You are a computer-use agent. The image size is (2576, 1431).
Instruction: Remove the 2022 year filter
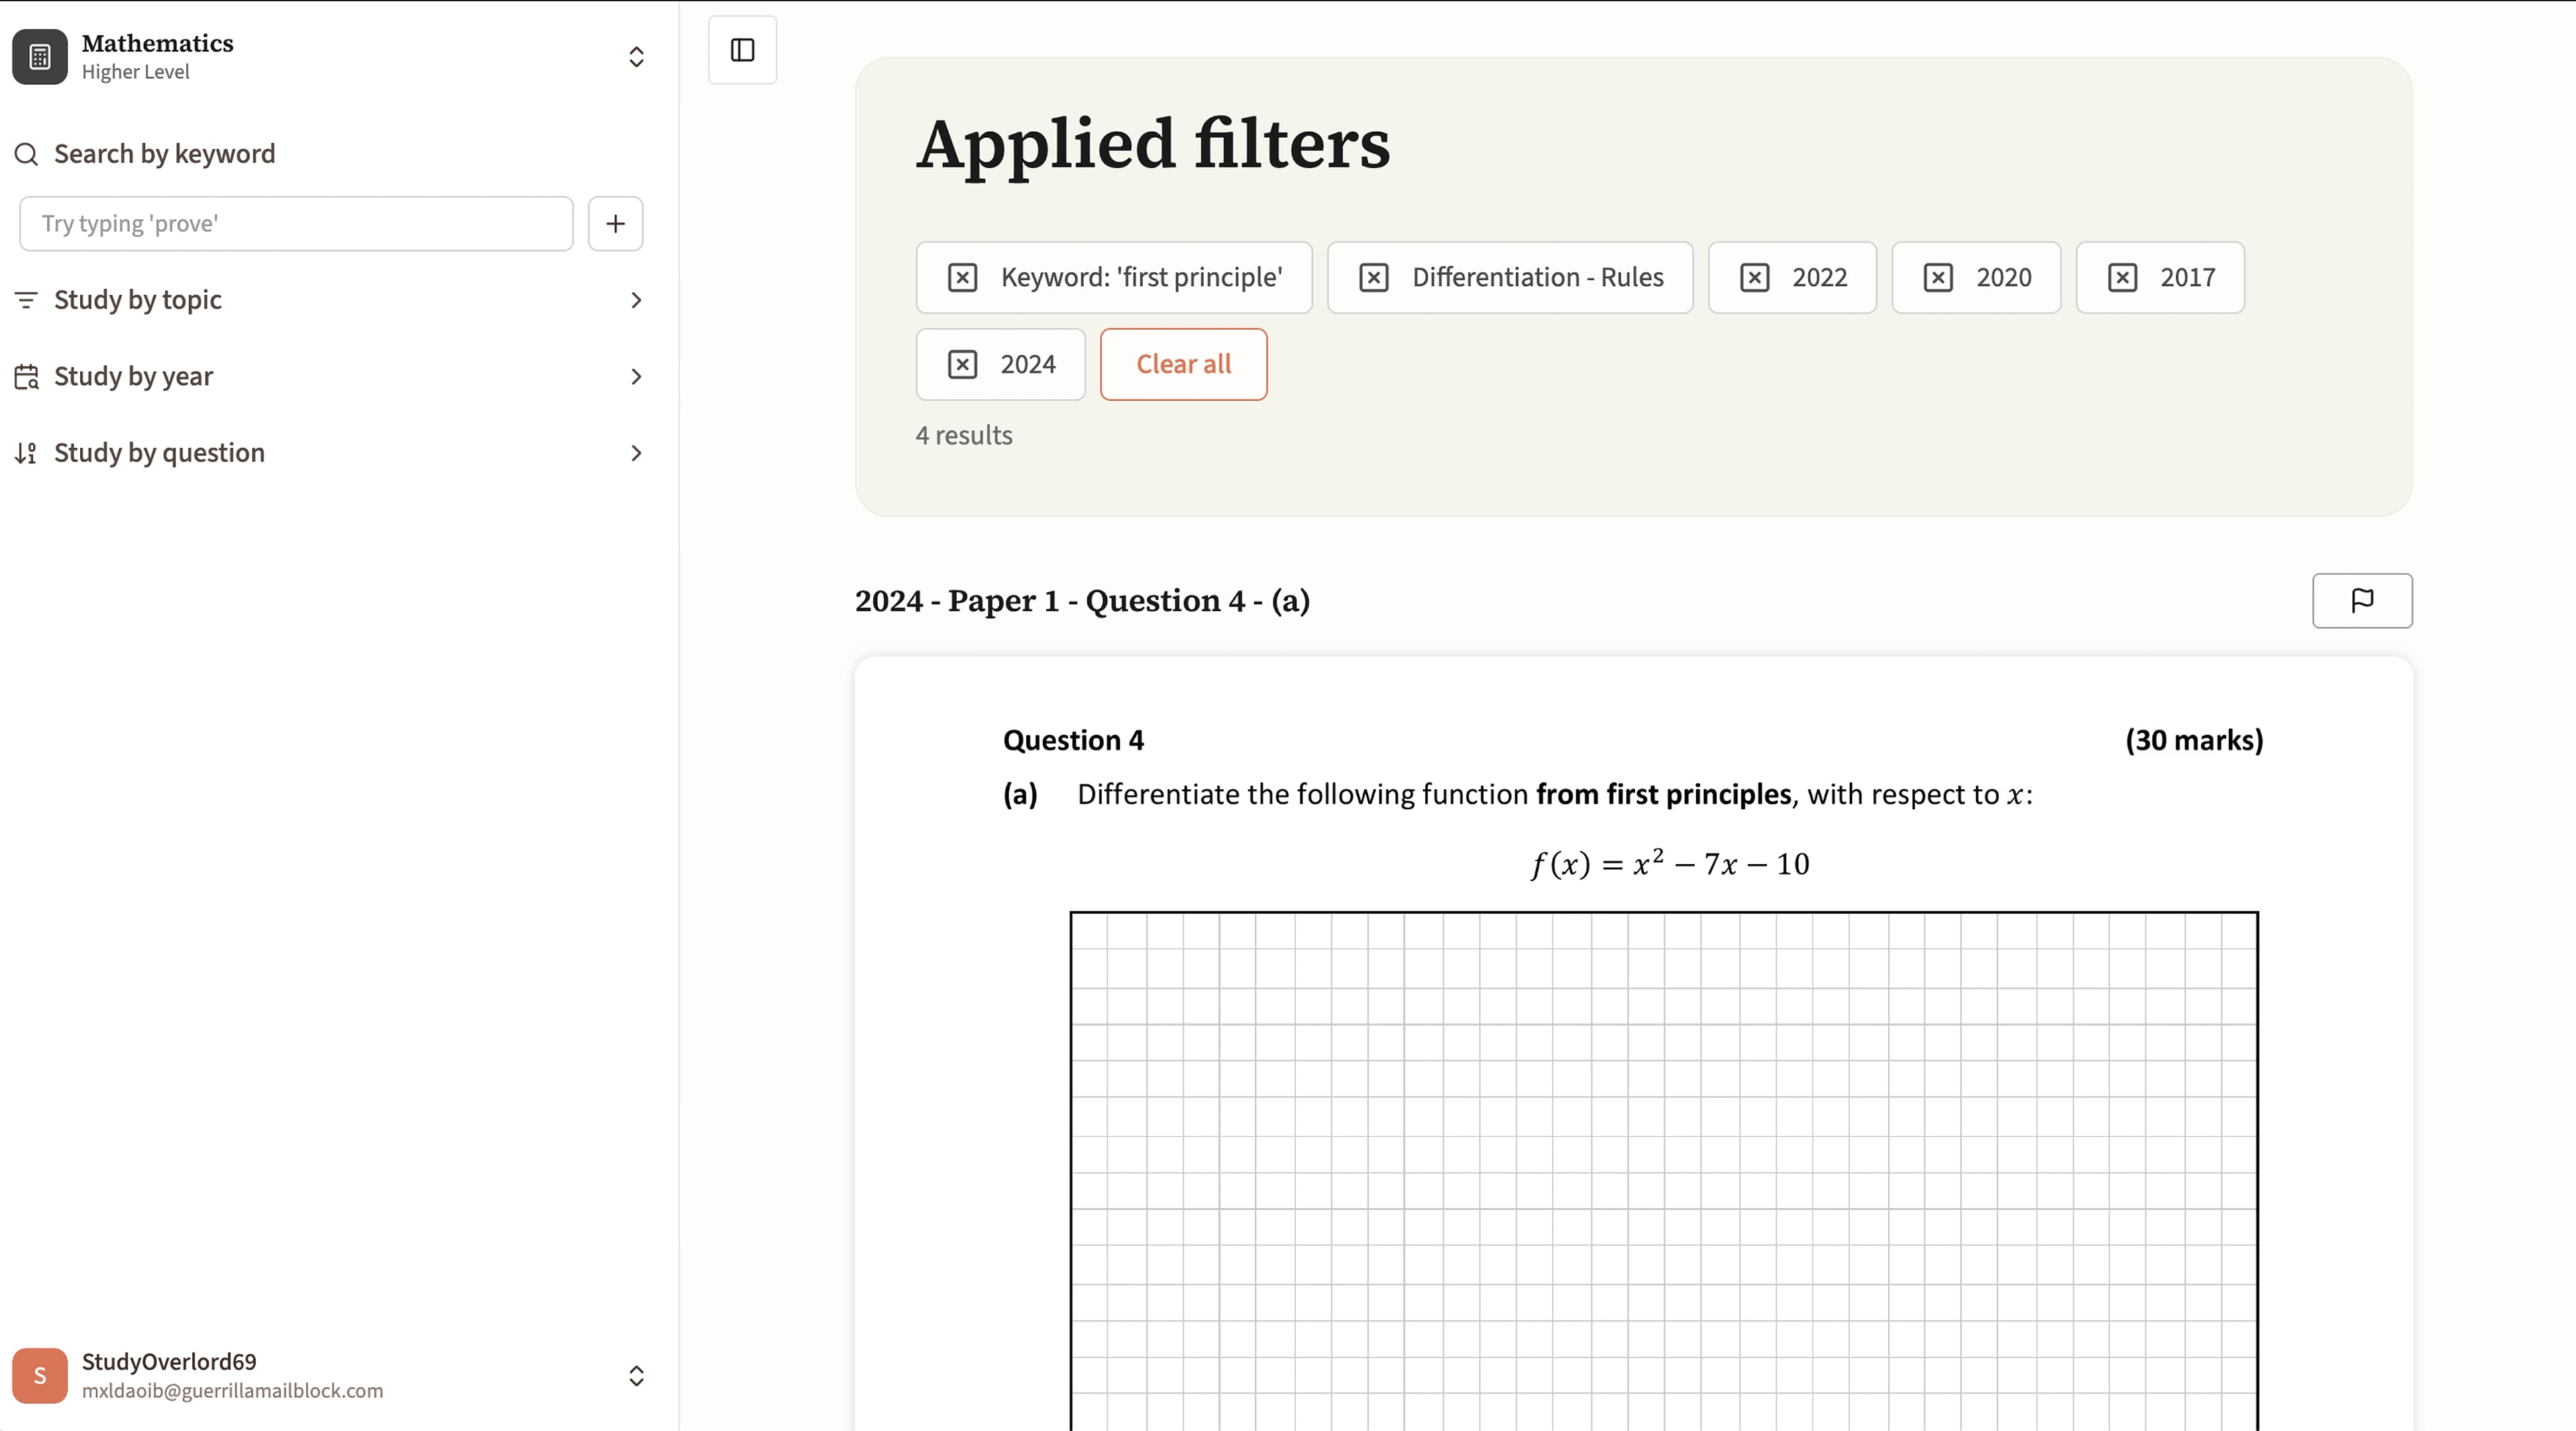pyautogui.click(x=1753, y=277)
